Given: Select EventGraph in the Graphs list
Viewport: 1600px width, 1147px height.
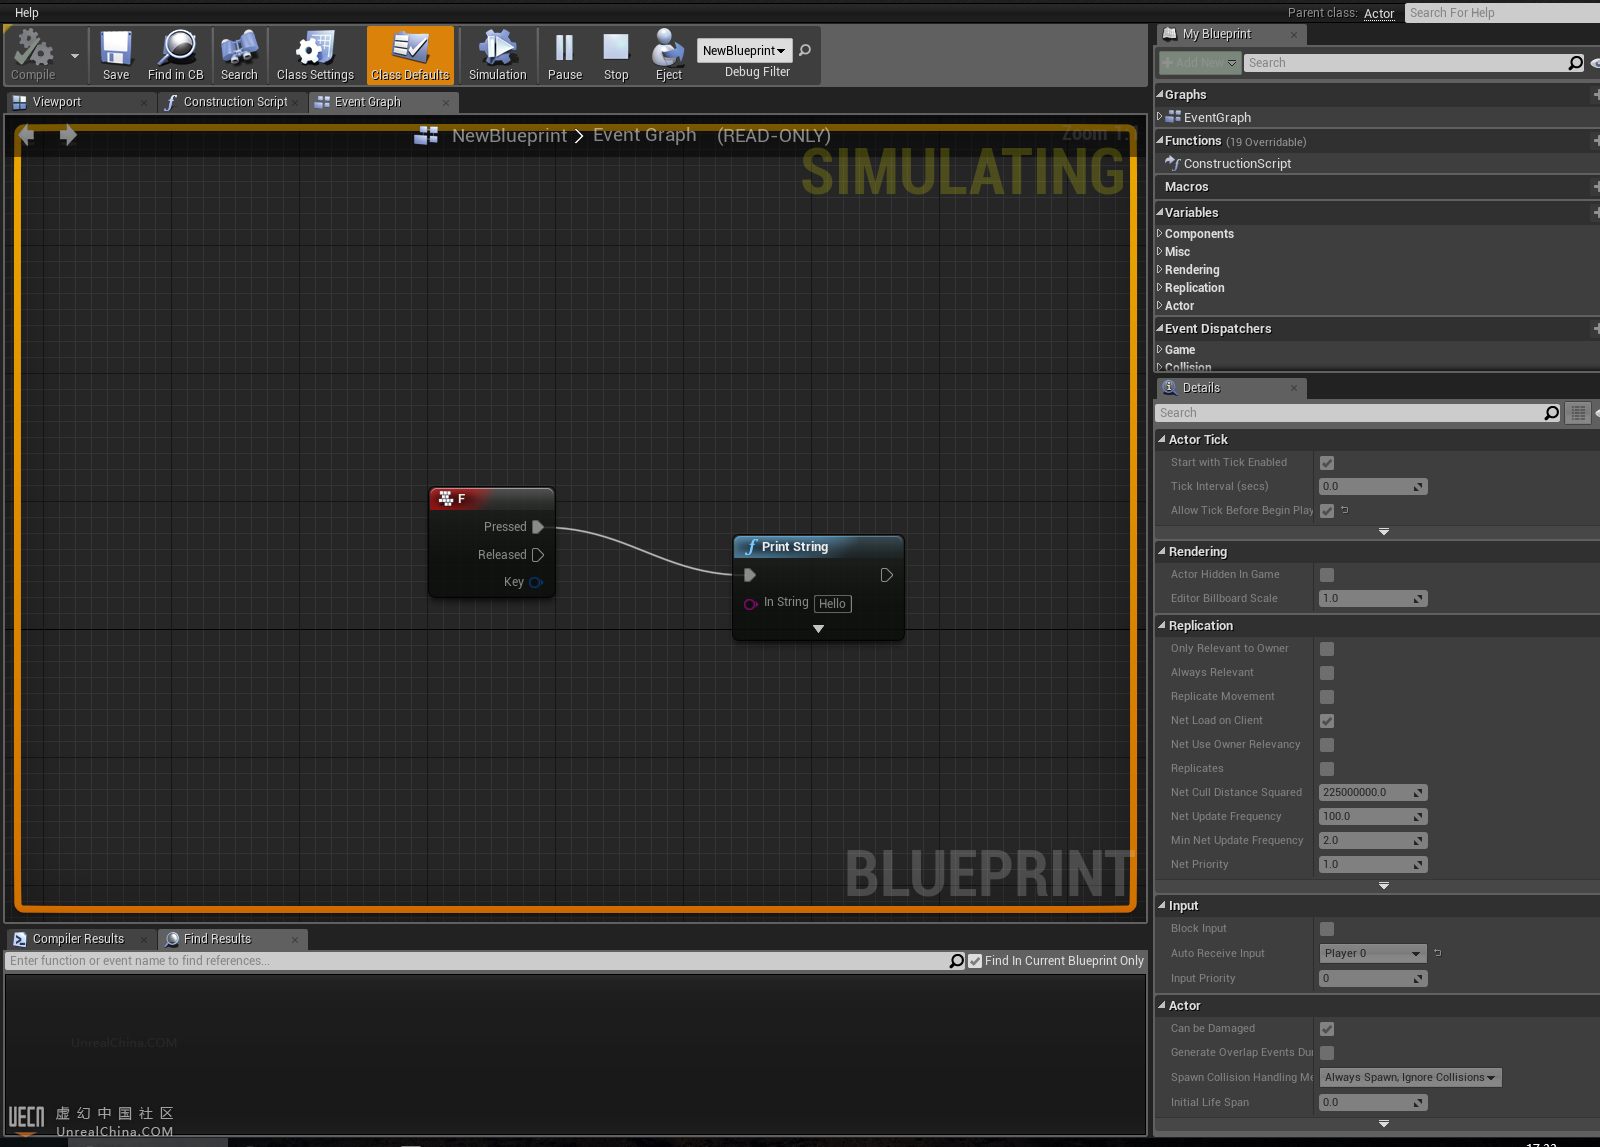Looking at the screenshot, I should (1217, 117).
